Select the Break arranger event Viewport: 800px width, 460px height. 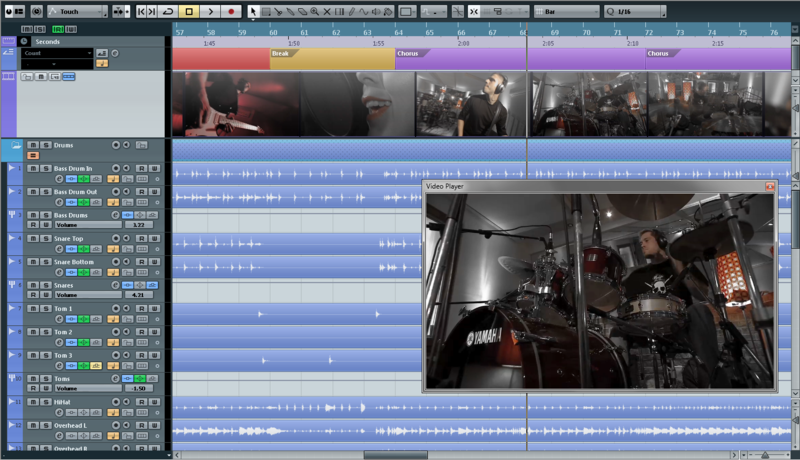332,59
